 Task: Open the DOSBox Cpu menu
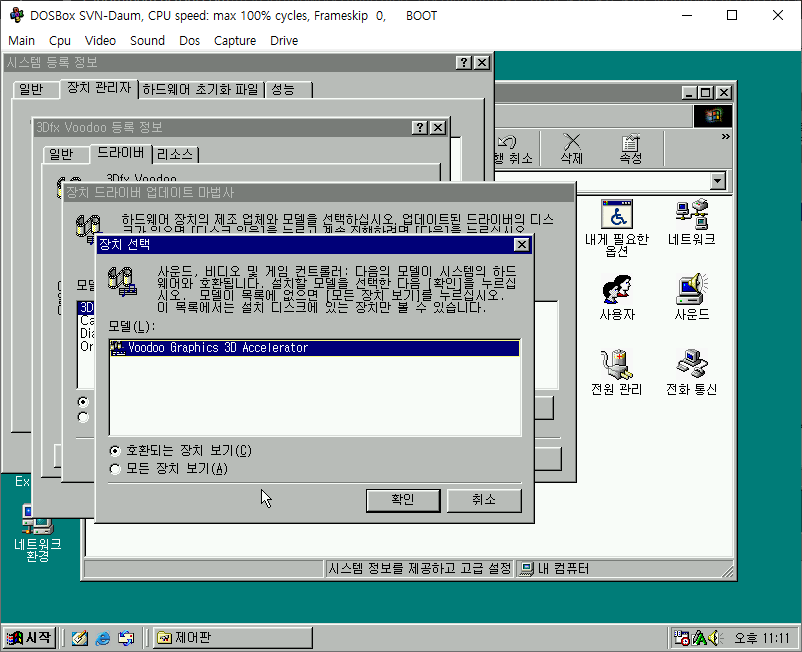coord(59,40)
